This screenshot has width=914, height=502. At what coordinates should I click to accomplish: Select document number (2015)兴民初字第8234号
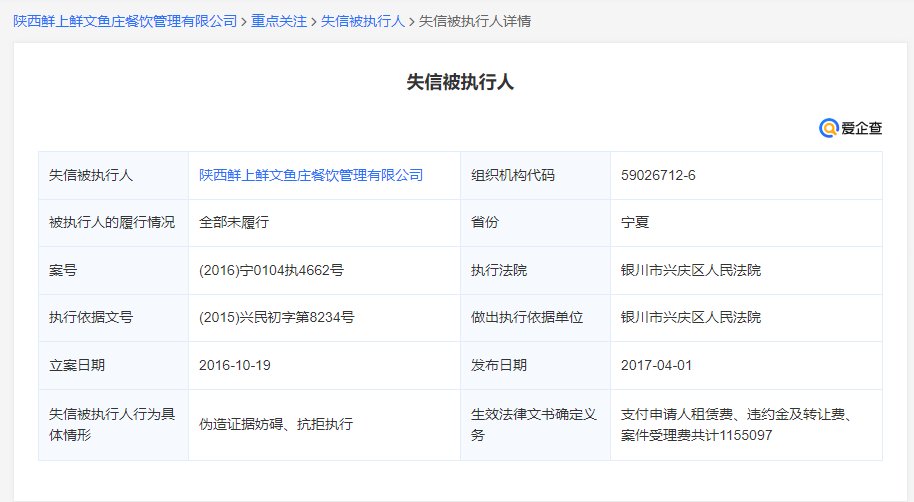coord(277,317)
